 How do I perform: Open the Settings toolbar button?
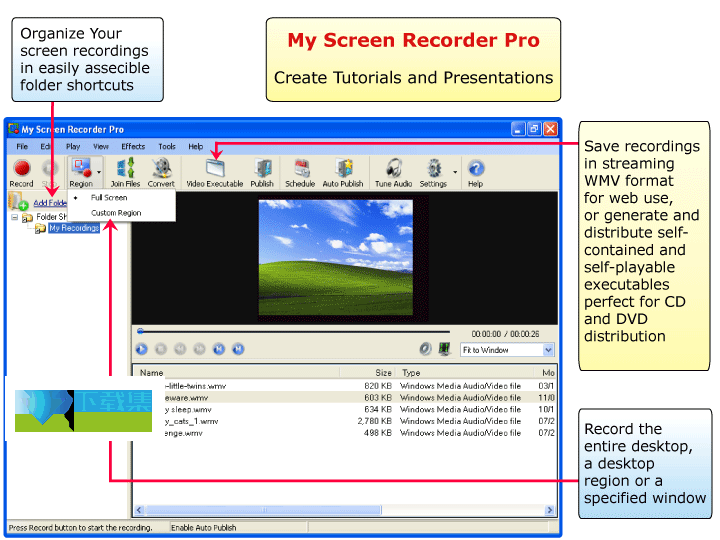(x=433, y=173)
